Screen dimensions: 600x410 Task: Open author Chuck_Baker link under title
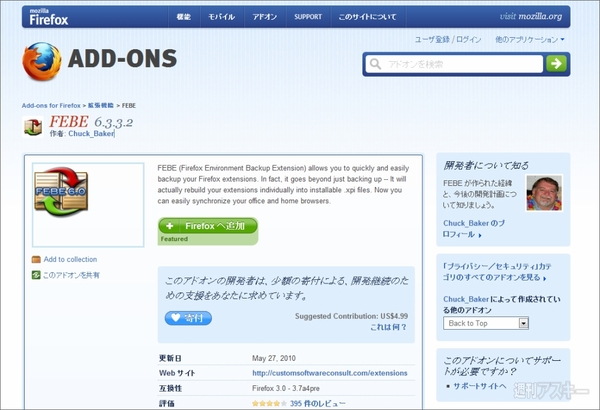[x=91, y=134]
